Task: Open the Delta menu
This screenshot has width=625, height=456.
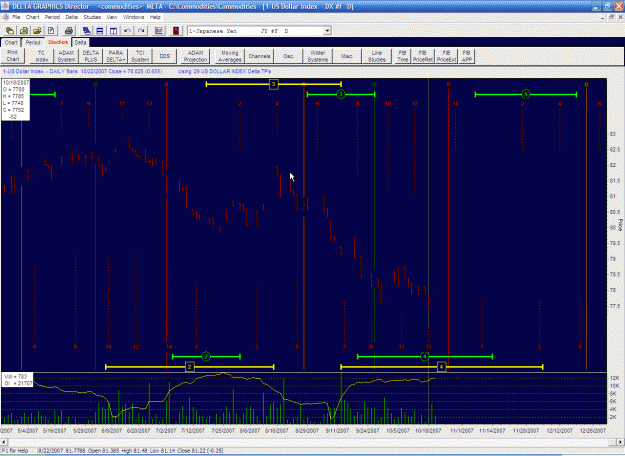Action: 71,17
